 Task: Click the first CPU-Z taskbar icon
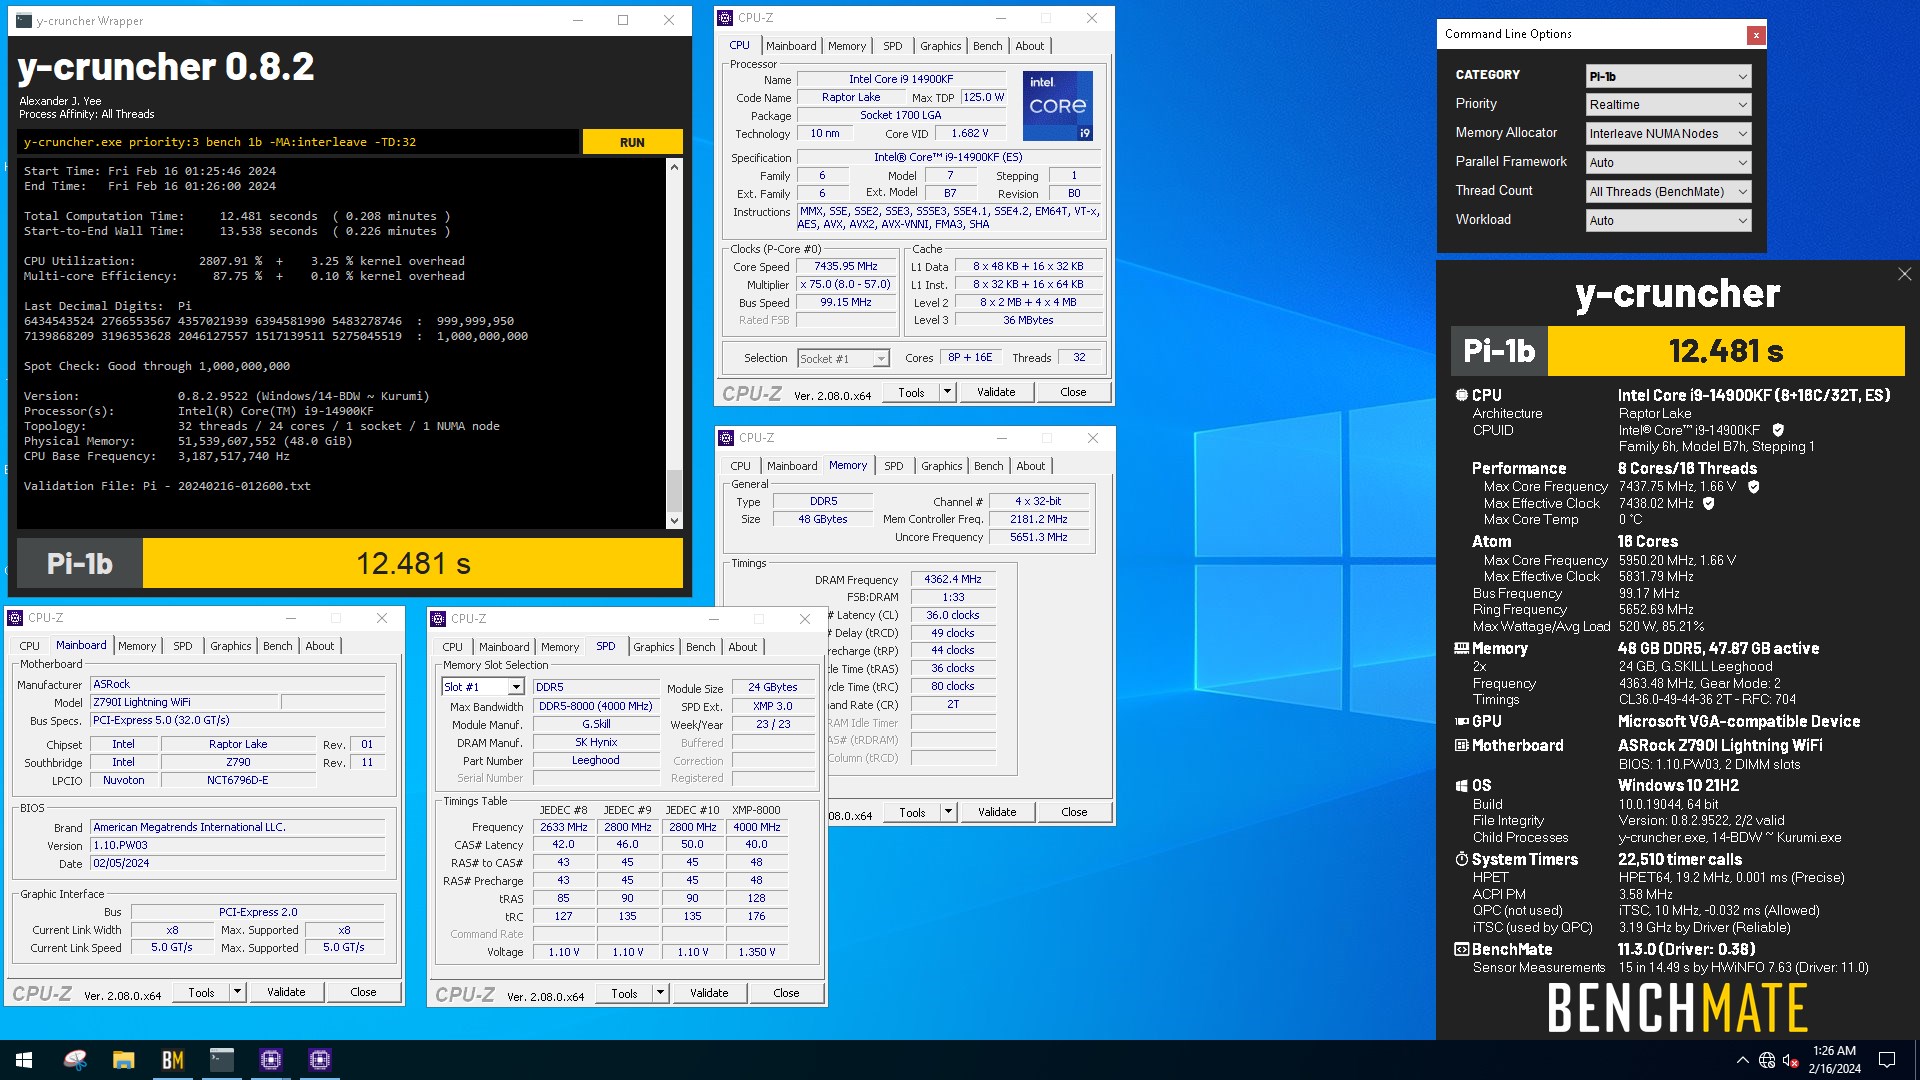click(271, 1060)
